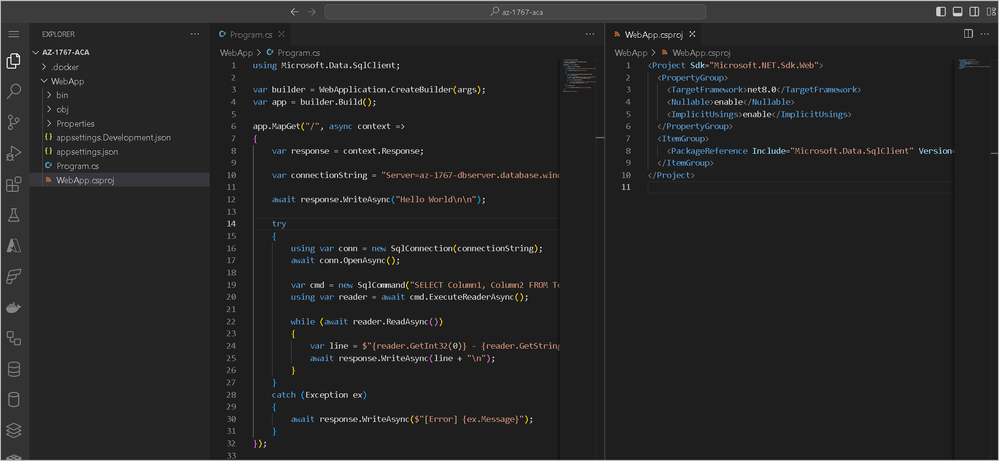This screenshot has width=999, height=461.
Task: Open the Azure view in activity bar
Action: [x=14, y=245]
